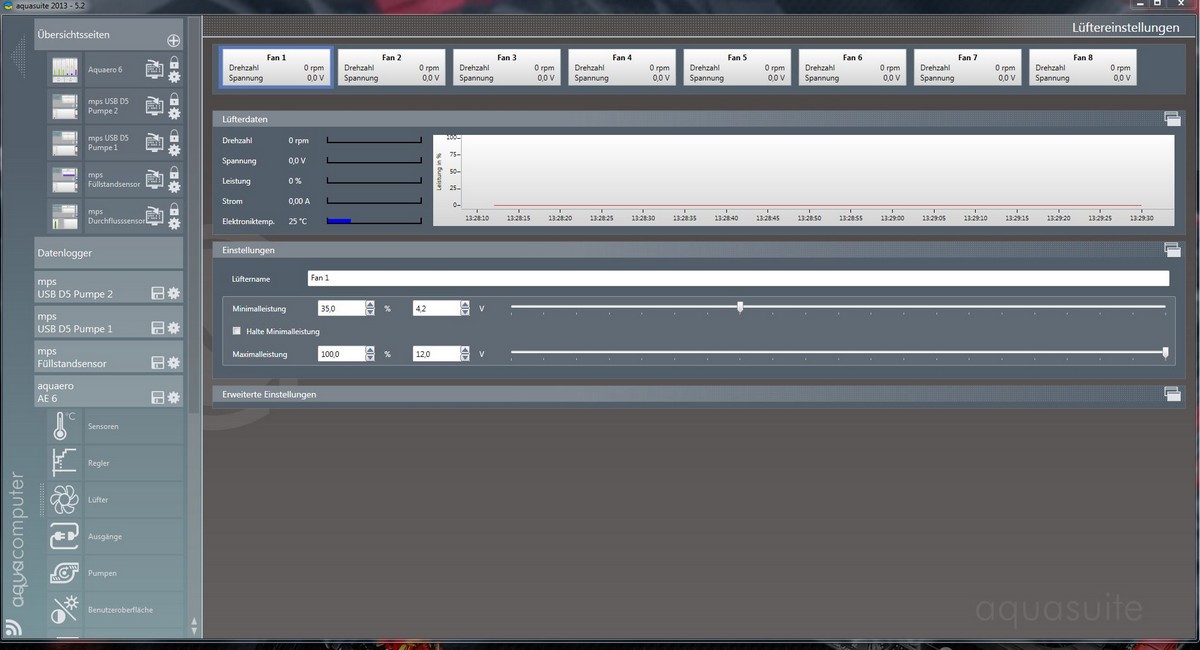Expand the Erweiterte Einstellungen section
Image resolution: width=1200 pixels, height=650 pixels.
coord(1172,394)
